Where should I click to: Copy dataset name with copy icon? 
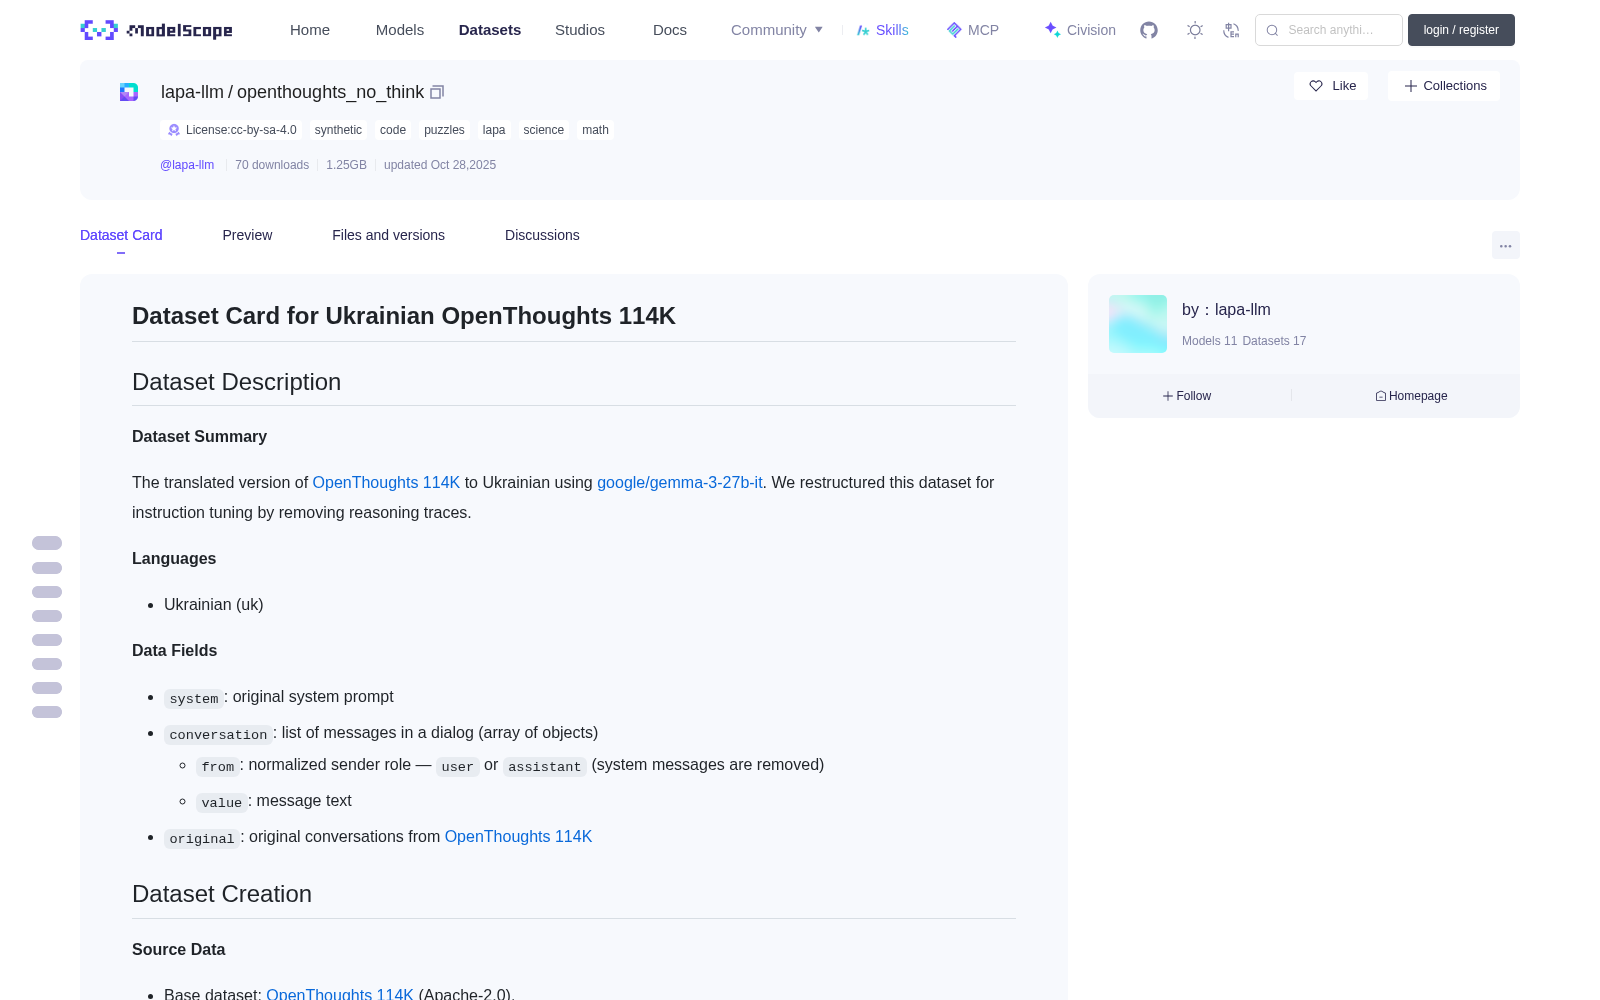point(437,92)
